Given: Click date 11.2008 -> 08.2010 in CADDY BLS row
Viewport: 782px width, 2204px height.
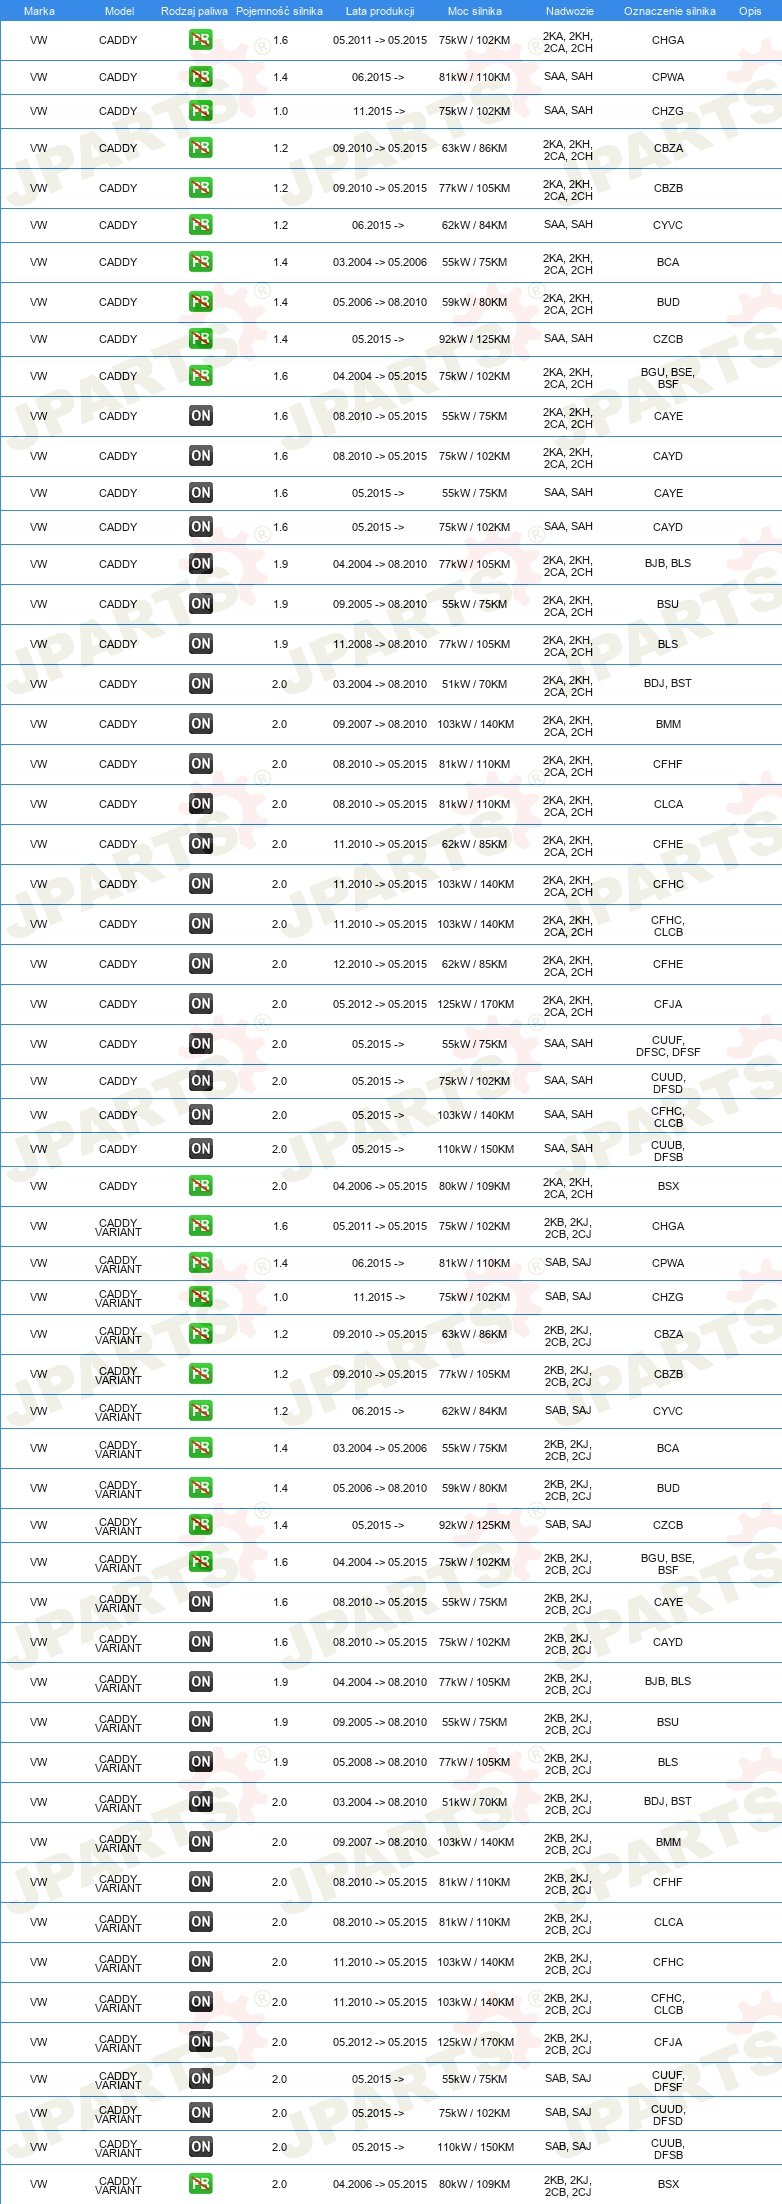Looking at the screenshot, I should pos(380,644).
